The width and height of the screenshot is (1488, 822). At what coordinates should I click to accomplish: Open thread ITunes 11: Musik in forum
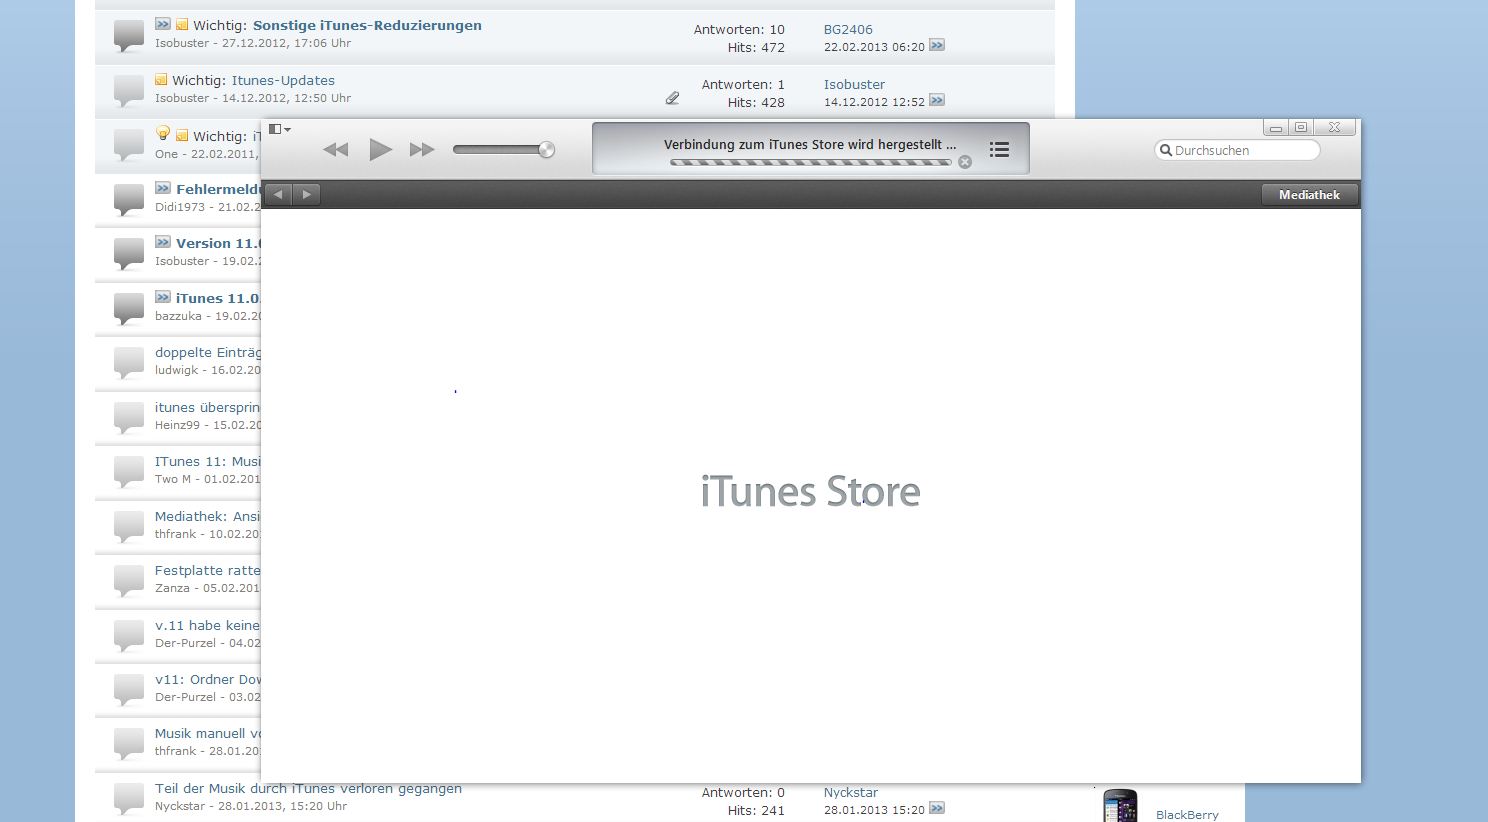208,461
